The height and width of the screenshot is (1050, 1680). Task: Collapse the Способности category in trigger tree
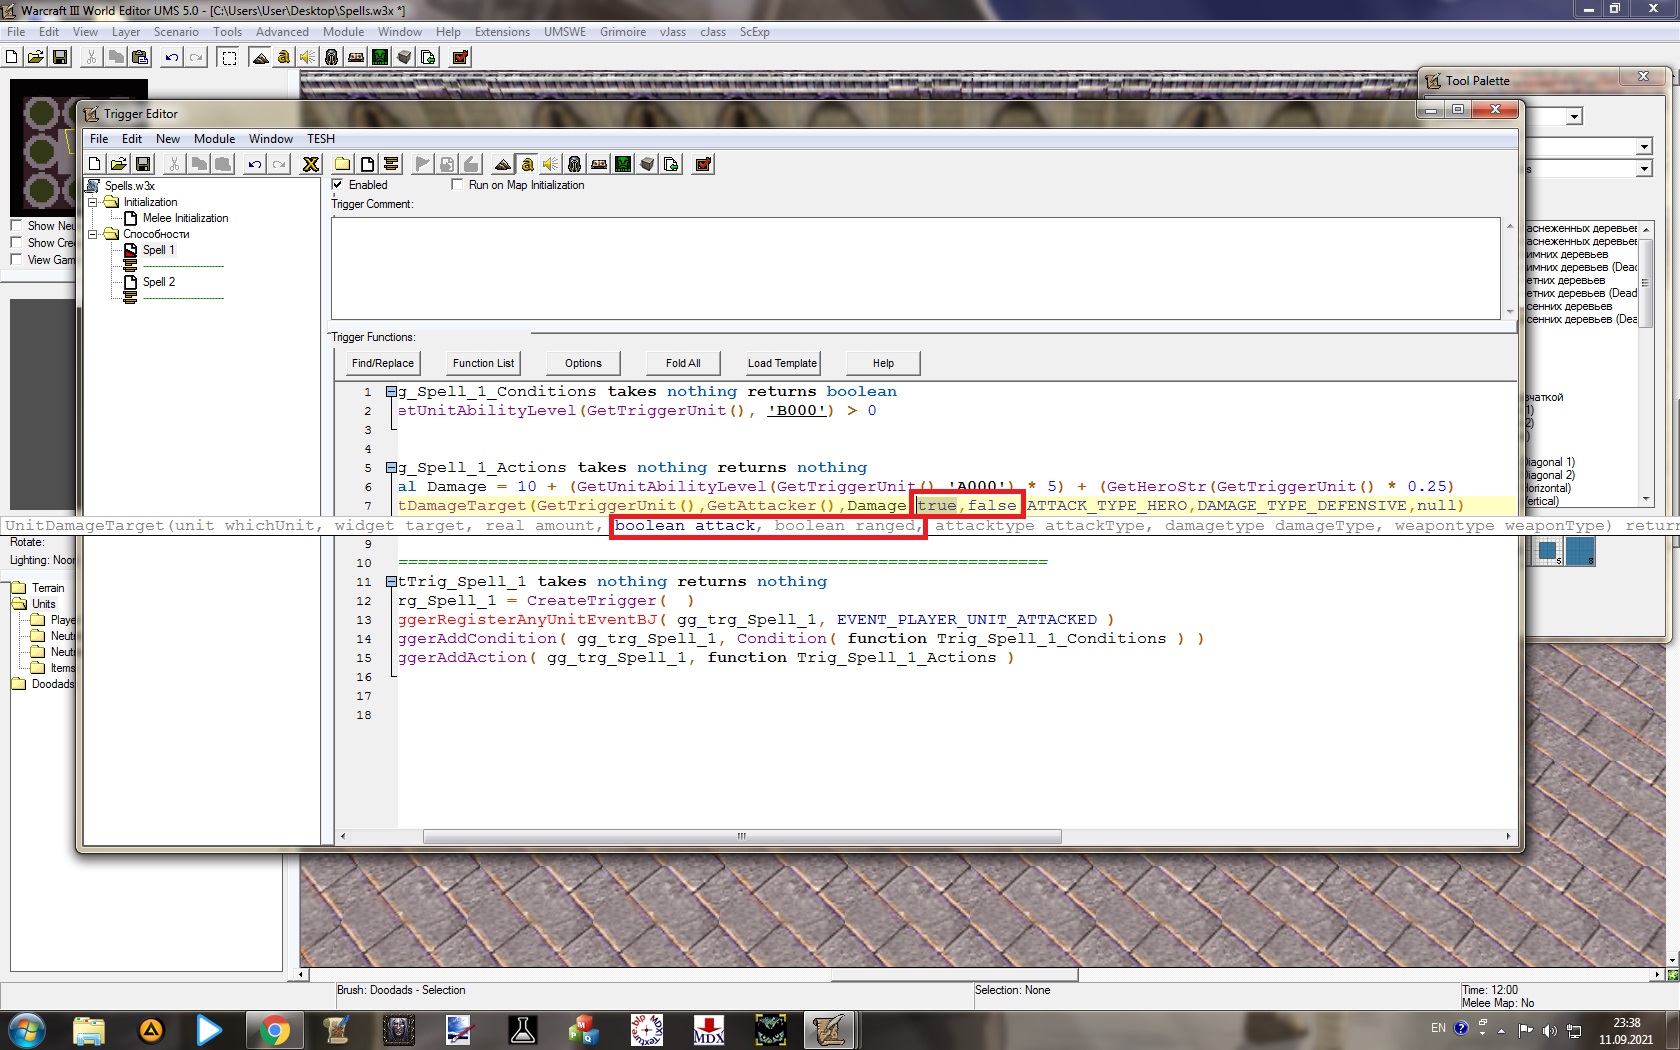pyautogui.click(x=93, y=234)
